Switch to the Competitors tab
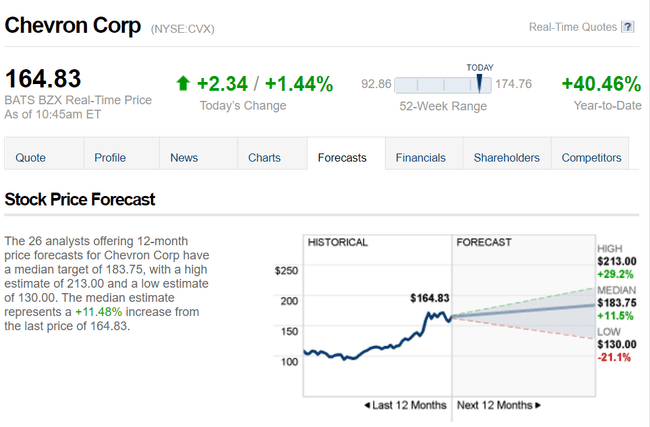 (592, 157)
